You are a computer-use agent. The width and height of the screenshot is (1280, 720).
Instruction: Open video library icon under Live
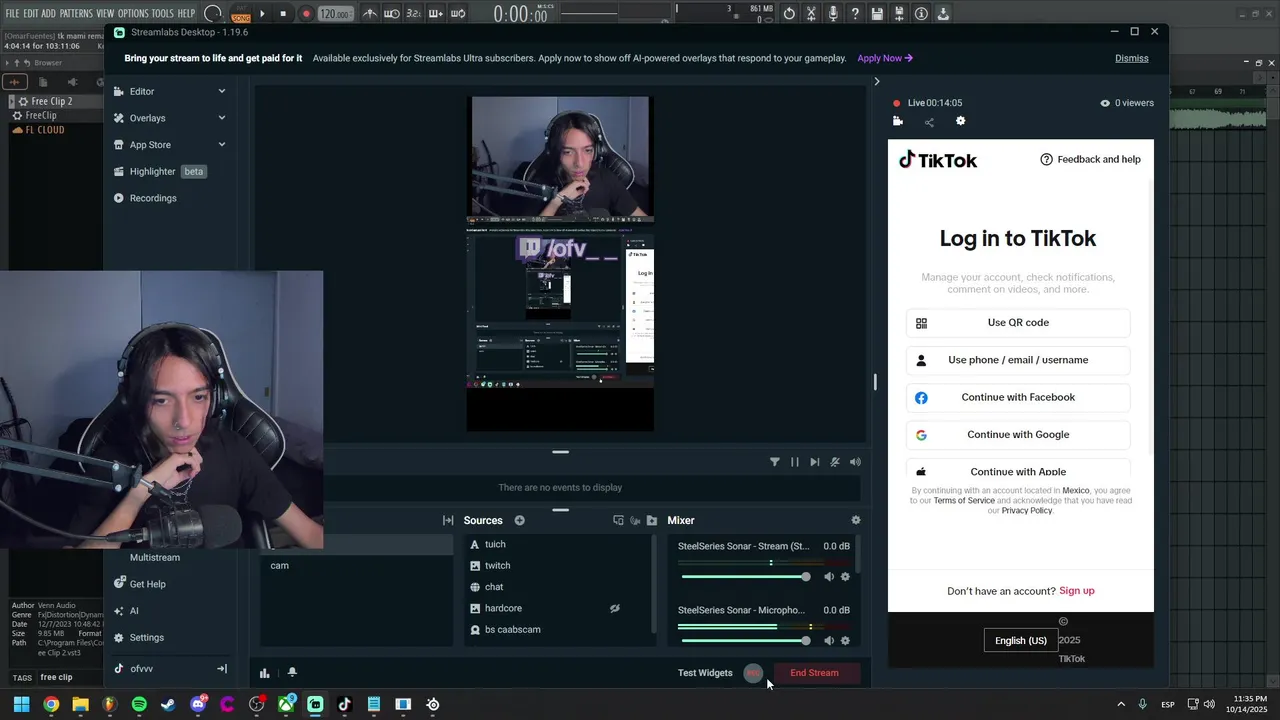898,121
